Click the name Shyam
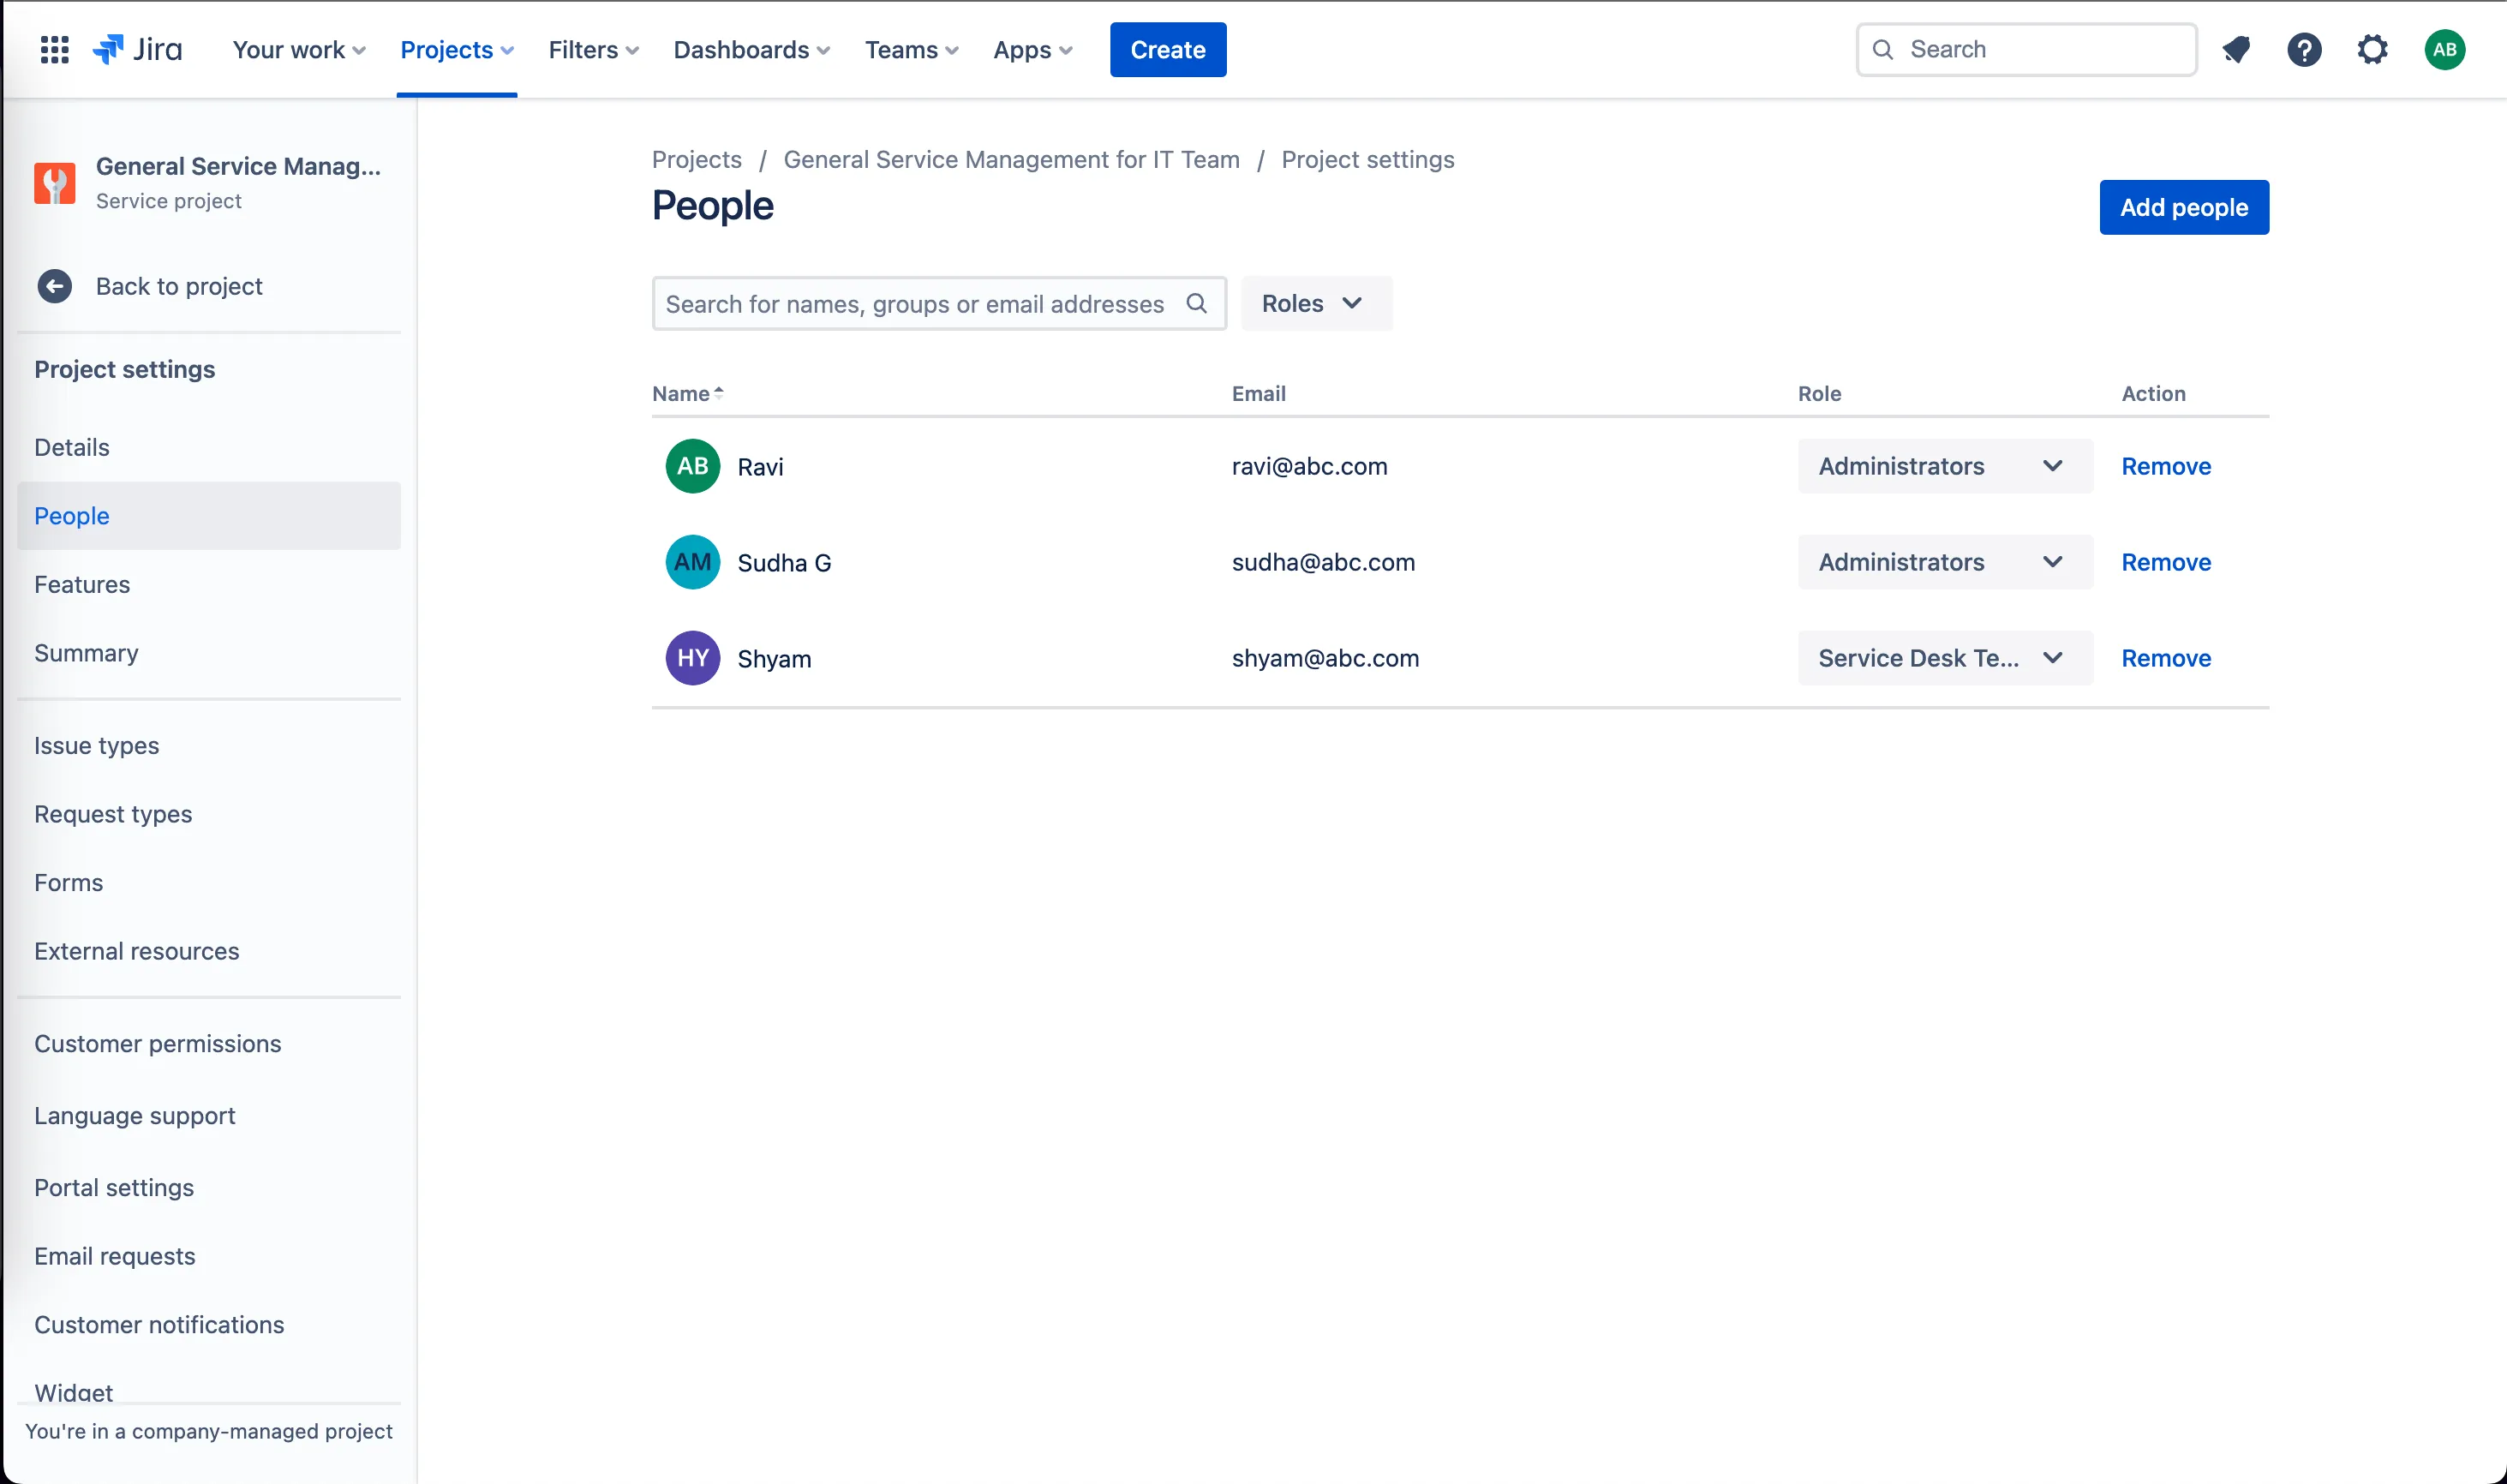The image size is (2507, 1484). 773,659
